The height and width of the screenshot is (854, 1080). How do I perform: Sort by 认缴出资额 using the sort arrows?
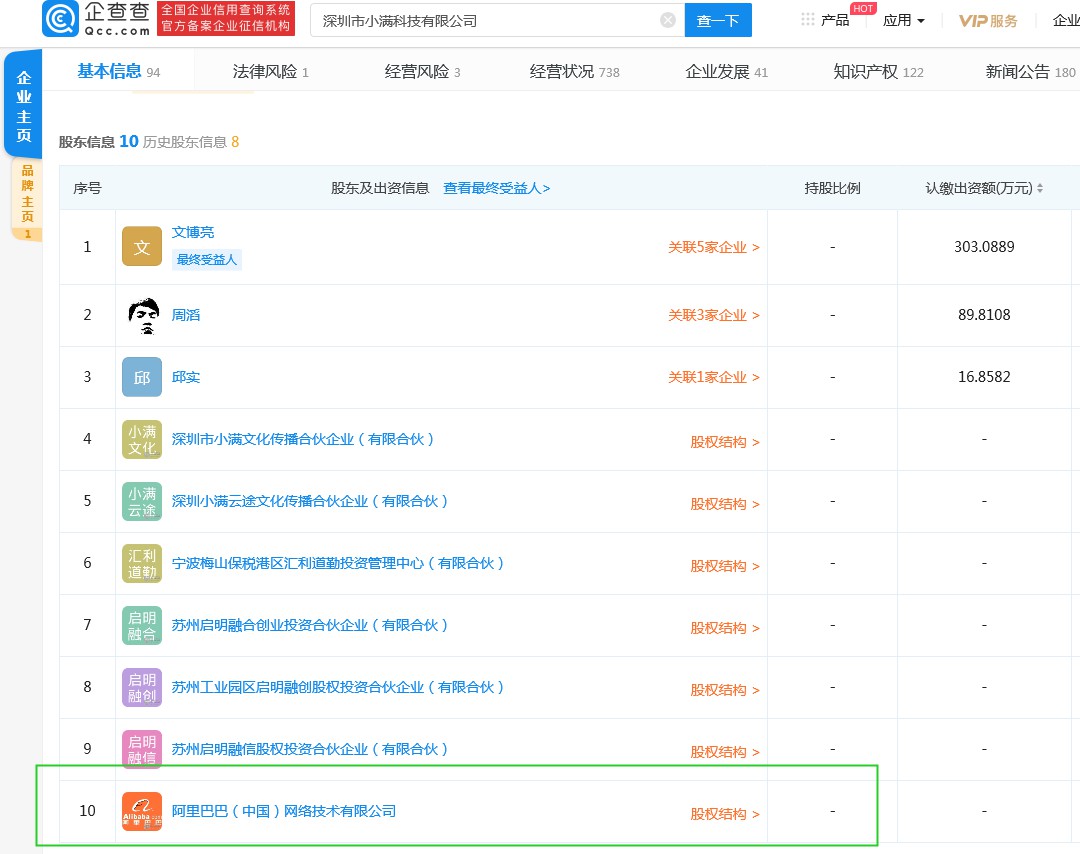click(1039, 188)
